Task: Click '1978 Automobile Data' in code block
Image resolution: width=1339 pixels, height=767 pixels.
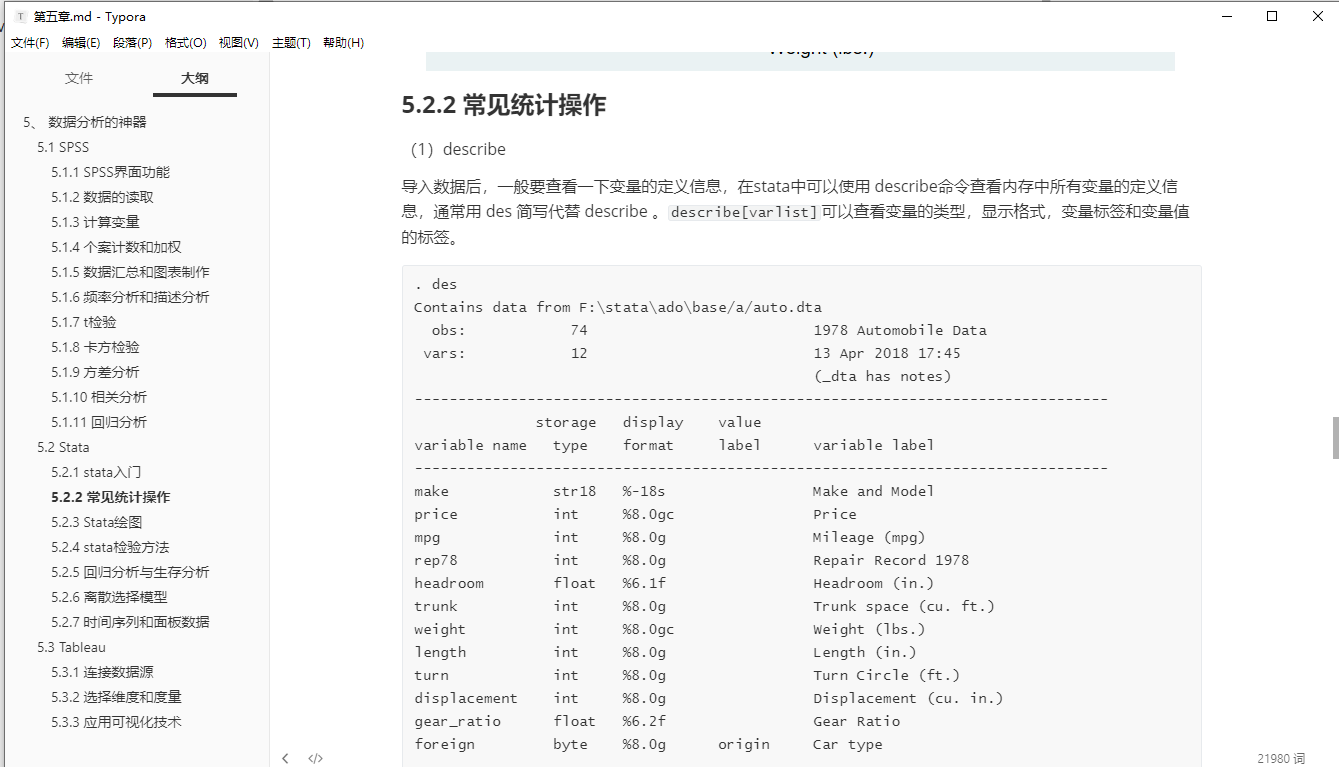Action: point(900,330)
